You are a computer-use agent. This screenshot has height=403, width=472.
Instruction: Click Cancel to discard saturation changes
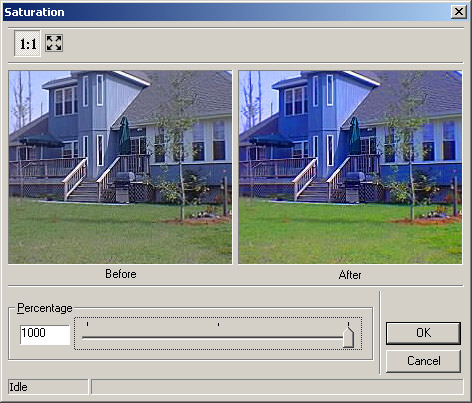coord(423,361)
